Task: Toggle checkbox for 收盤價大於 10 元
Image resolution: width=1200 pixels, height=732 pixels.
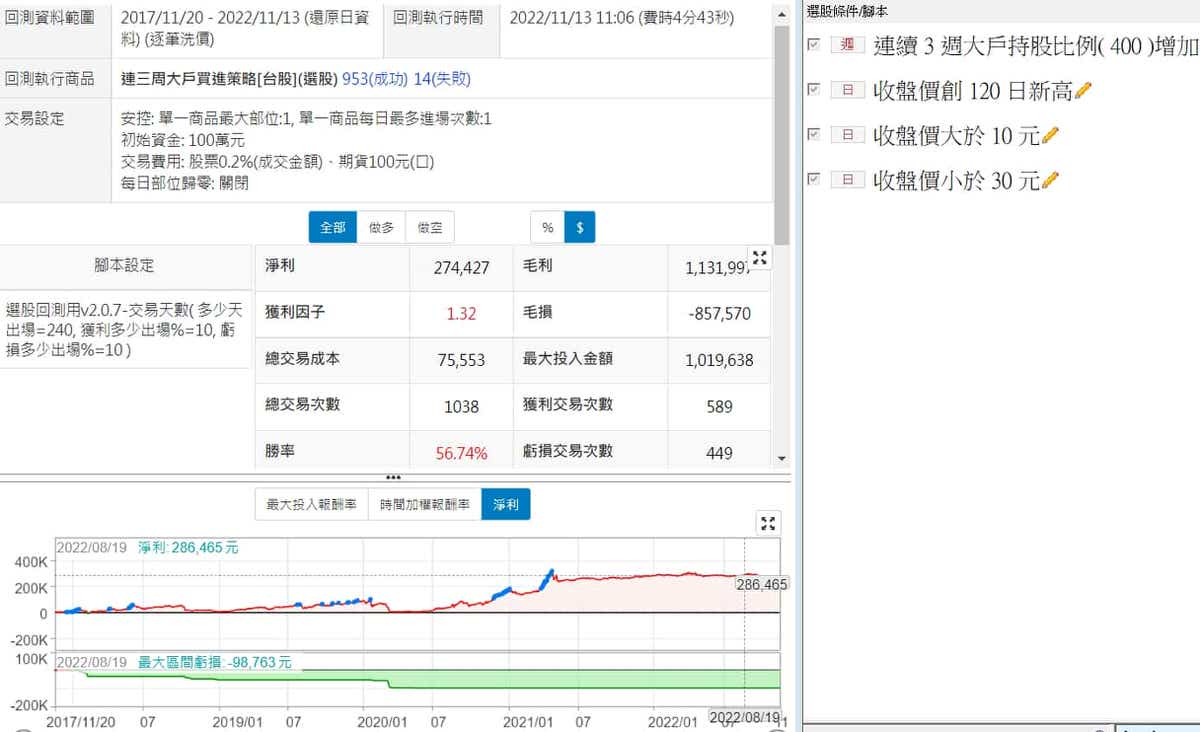Action: coord(814,134)
